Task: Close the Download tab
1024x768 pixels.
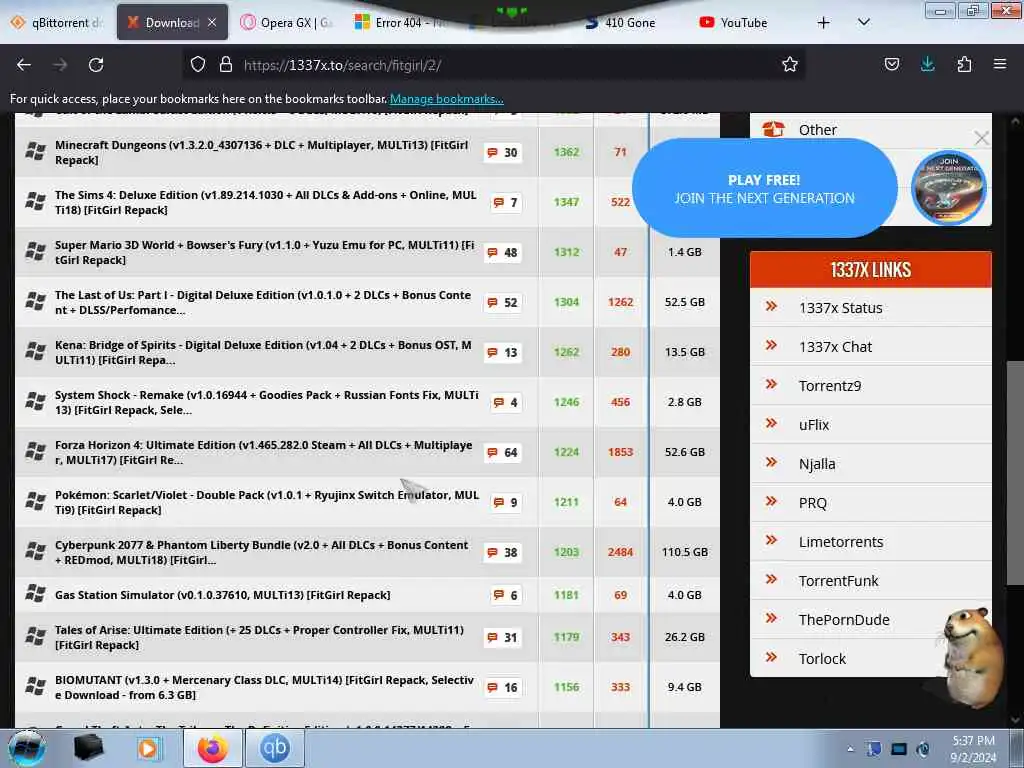Action: pos(212,23)
